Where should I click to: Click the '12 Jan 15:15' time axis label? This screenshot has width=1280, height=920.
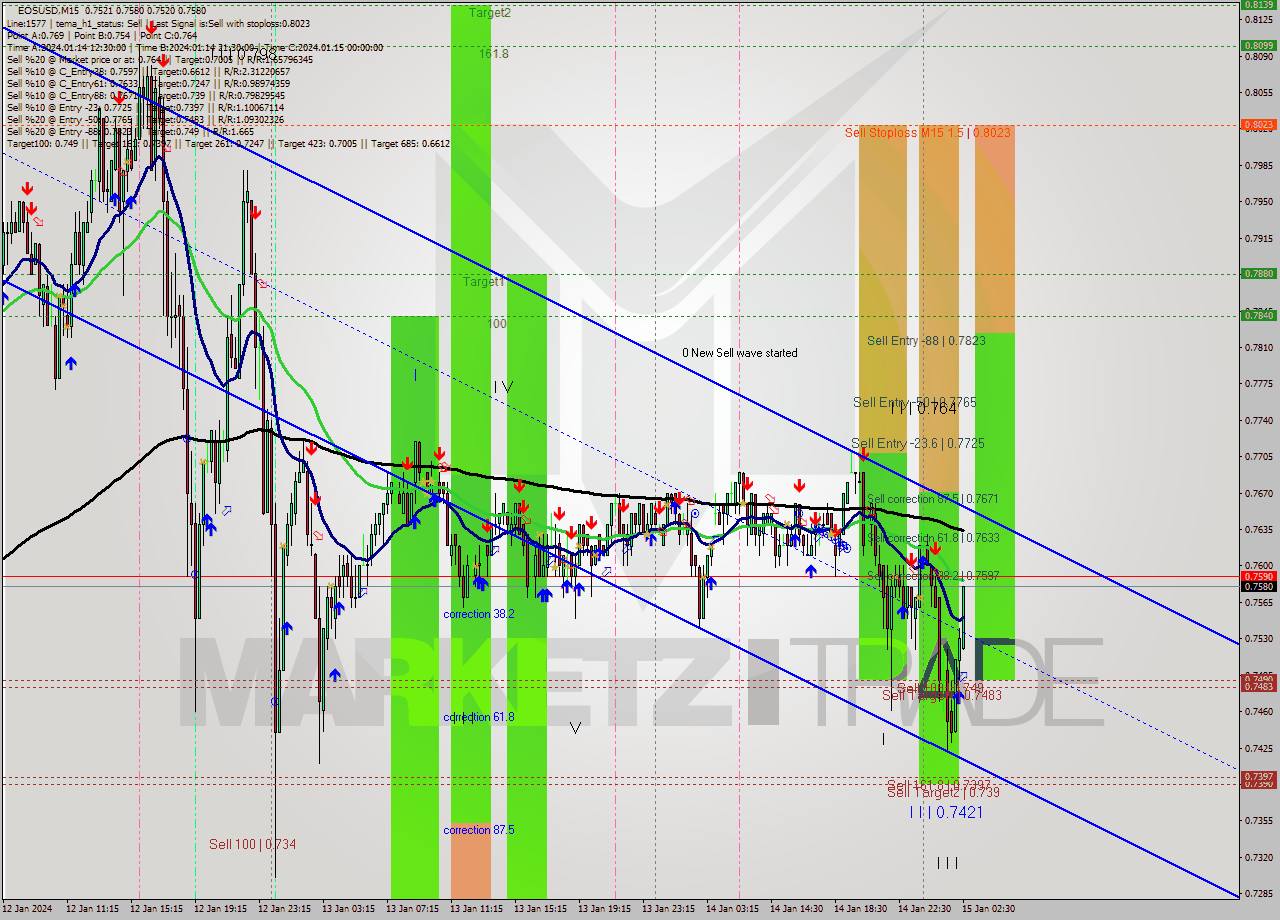point(157,910)
